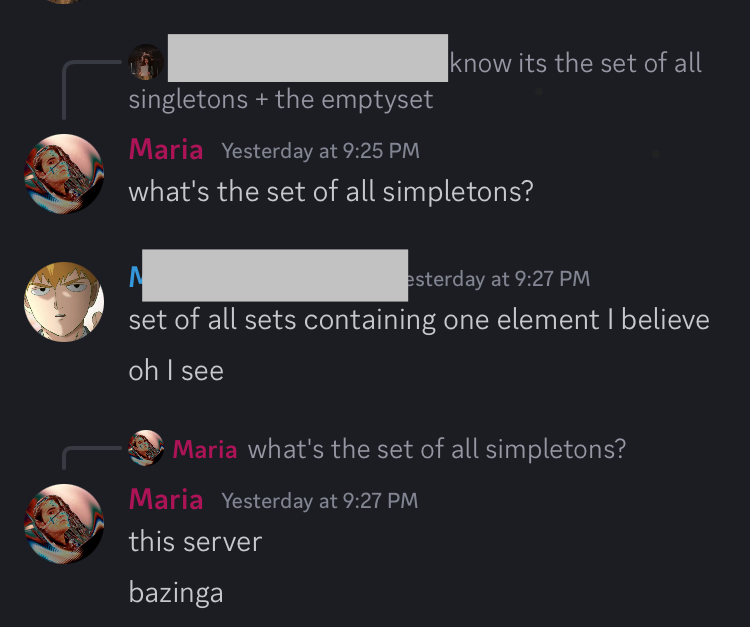Click 'Yesterday at 9:27 PM' timestamp on Maria's message

(320, 501)
